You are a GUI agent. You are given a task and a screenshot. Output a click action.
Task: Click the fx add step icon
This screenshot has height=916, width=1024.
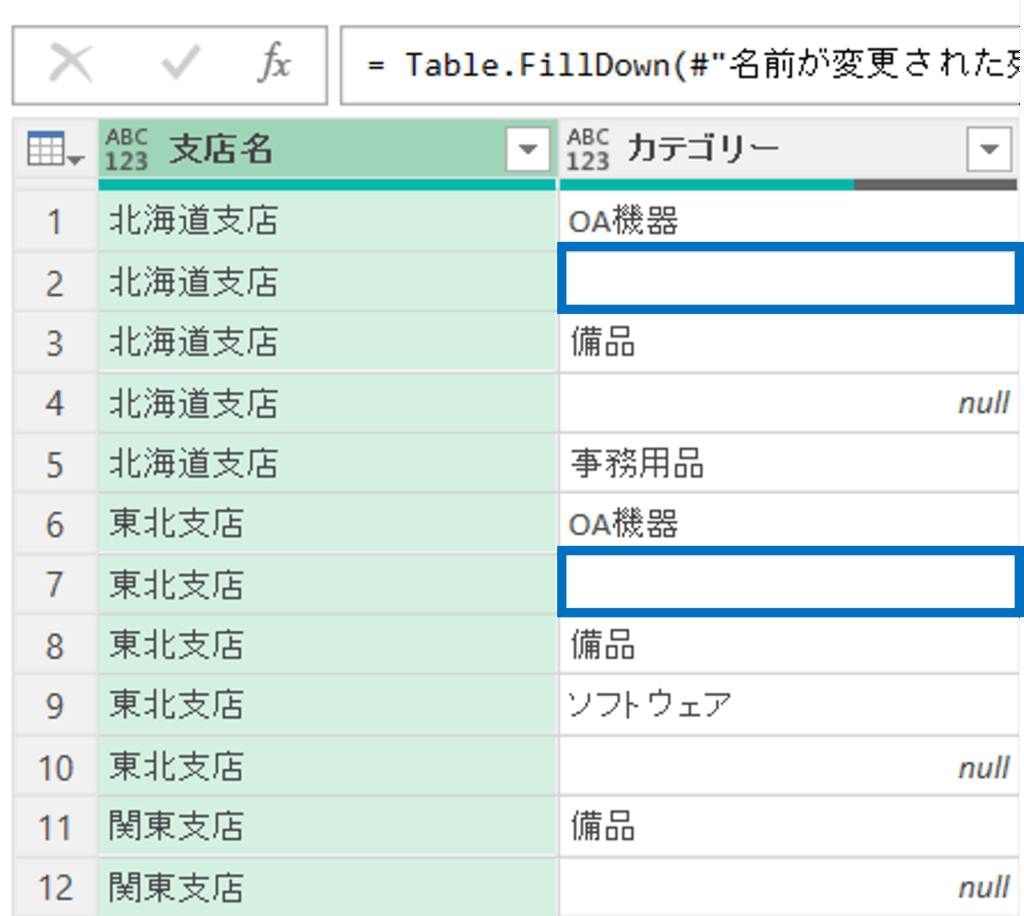pyautogui.click(x=273, y=65)
